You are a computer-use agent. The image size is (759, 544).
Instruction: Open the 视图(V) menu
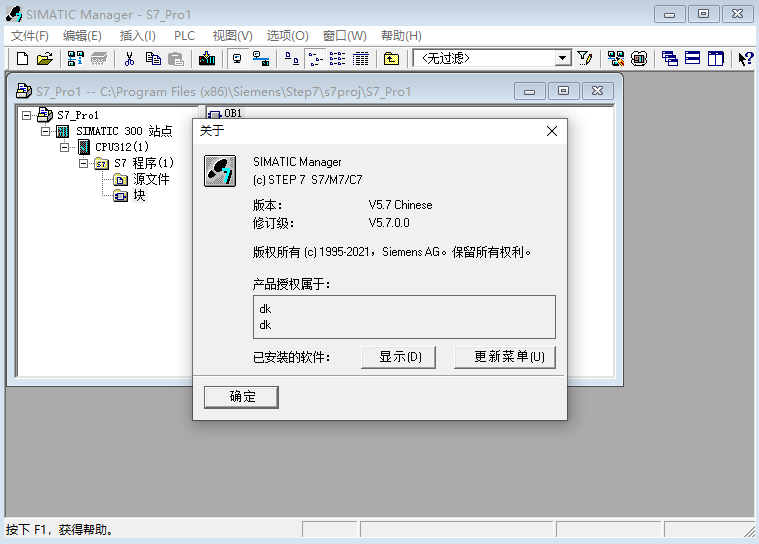point(233,36)
